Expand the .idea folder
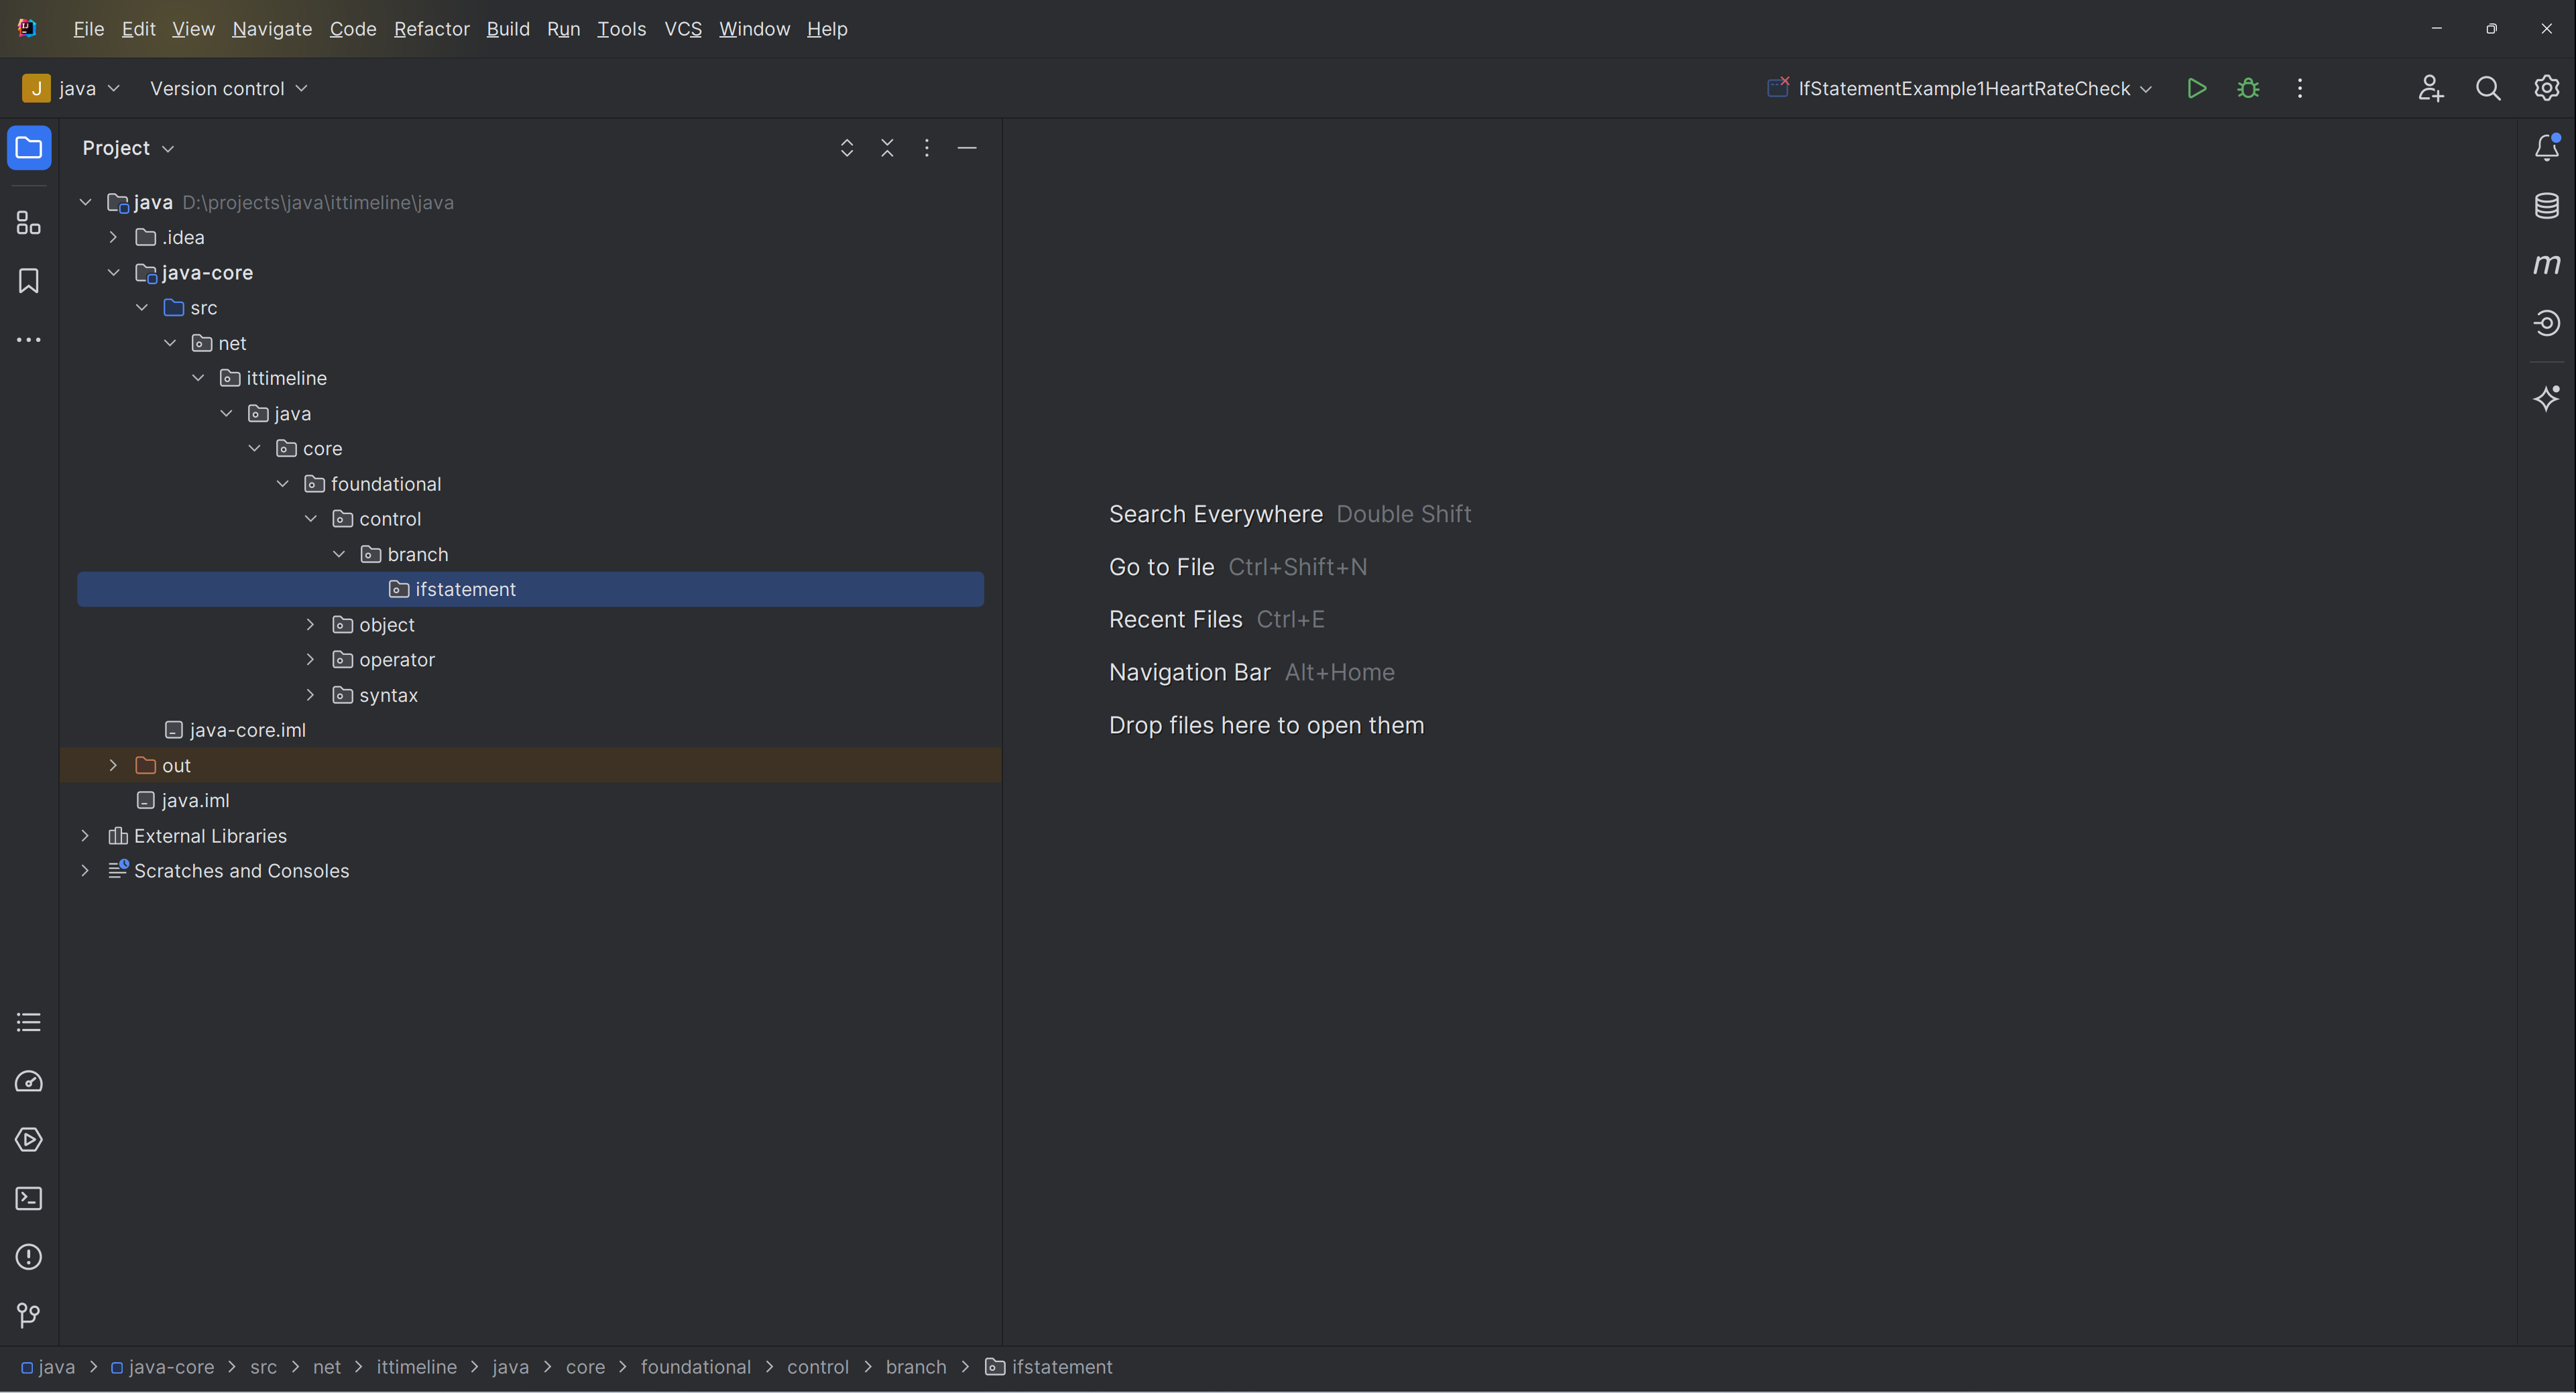Image resolution: width=2576 pixels, height=1393 pixels. (113, 238)
